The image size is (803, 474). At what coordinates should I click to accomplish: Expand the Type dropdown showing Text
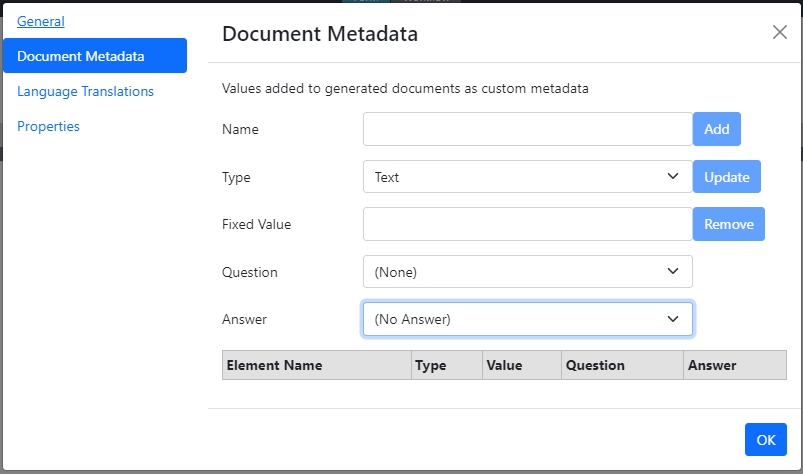point(527,177)
